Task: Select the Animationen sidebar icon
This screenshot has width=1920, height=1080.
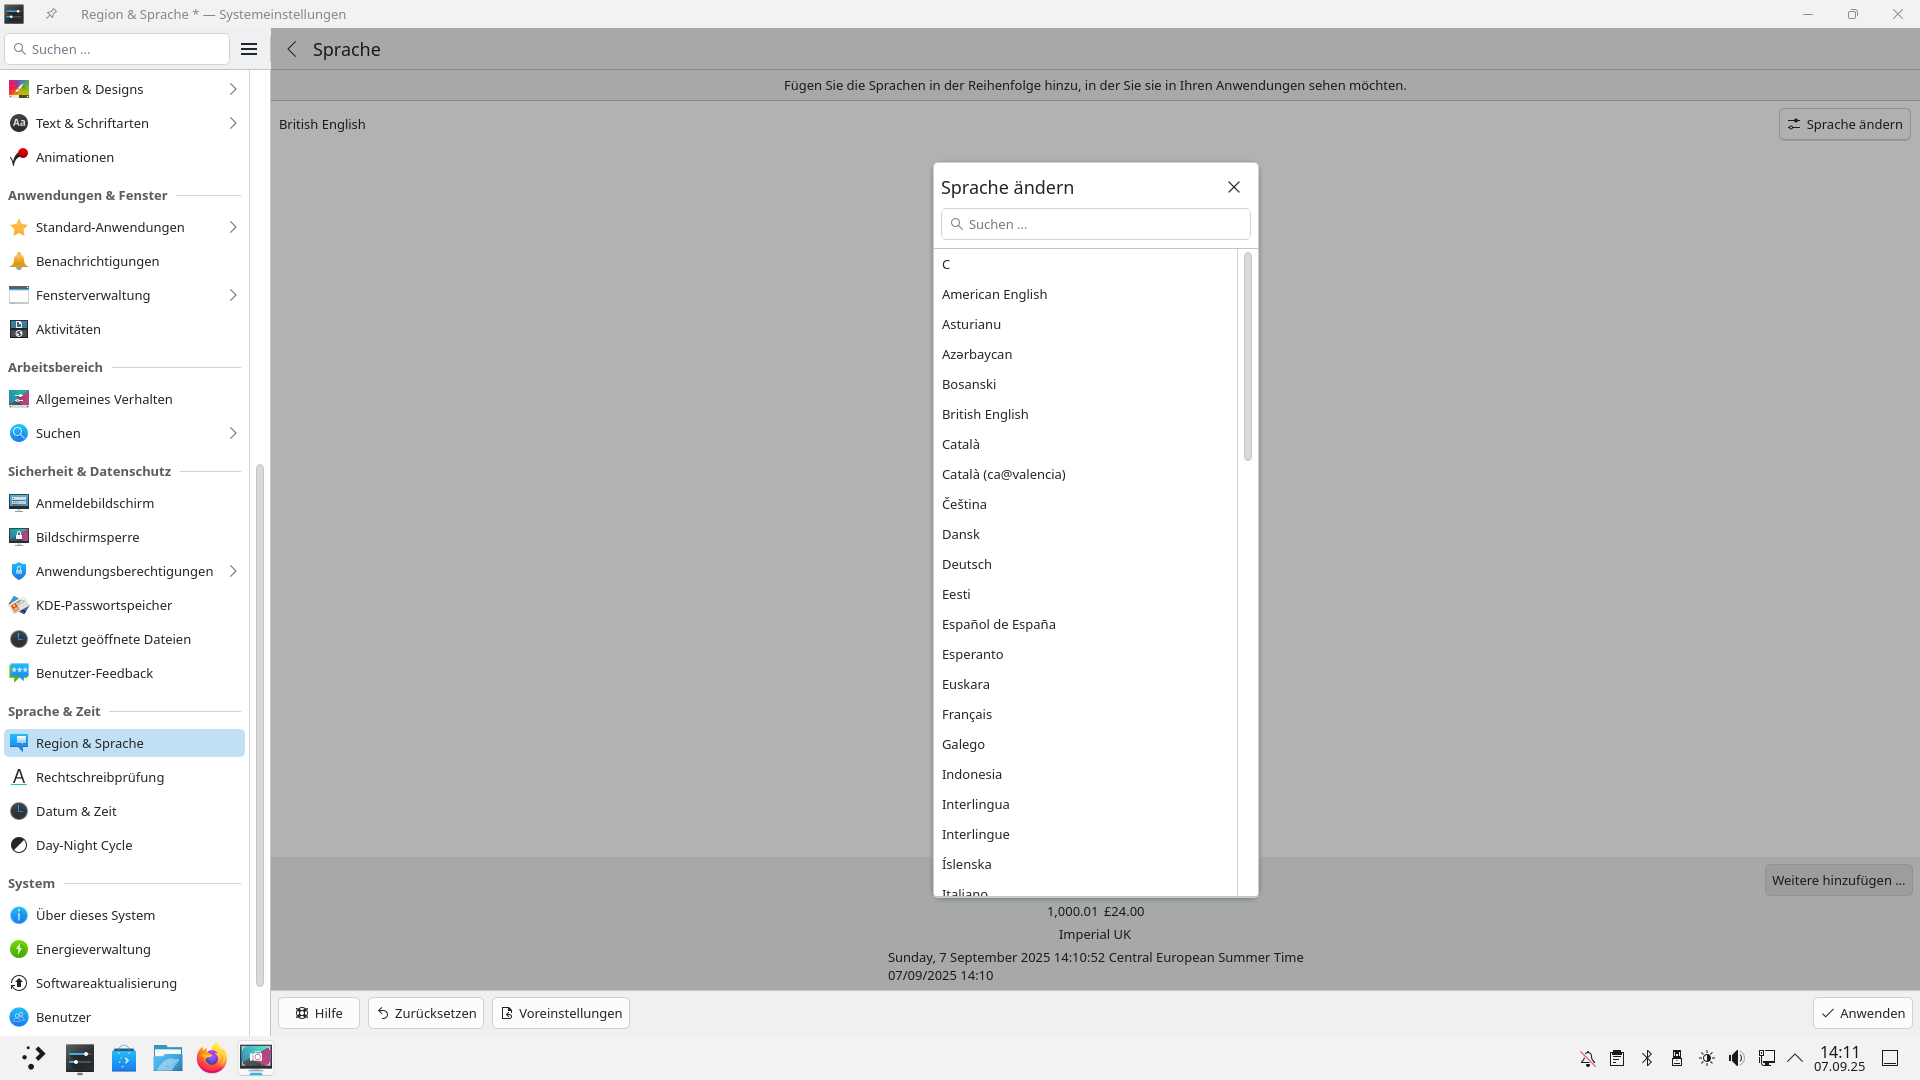Action: coord(18,157)
